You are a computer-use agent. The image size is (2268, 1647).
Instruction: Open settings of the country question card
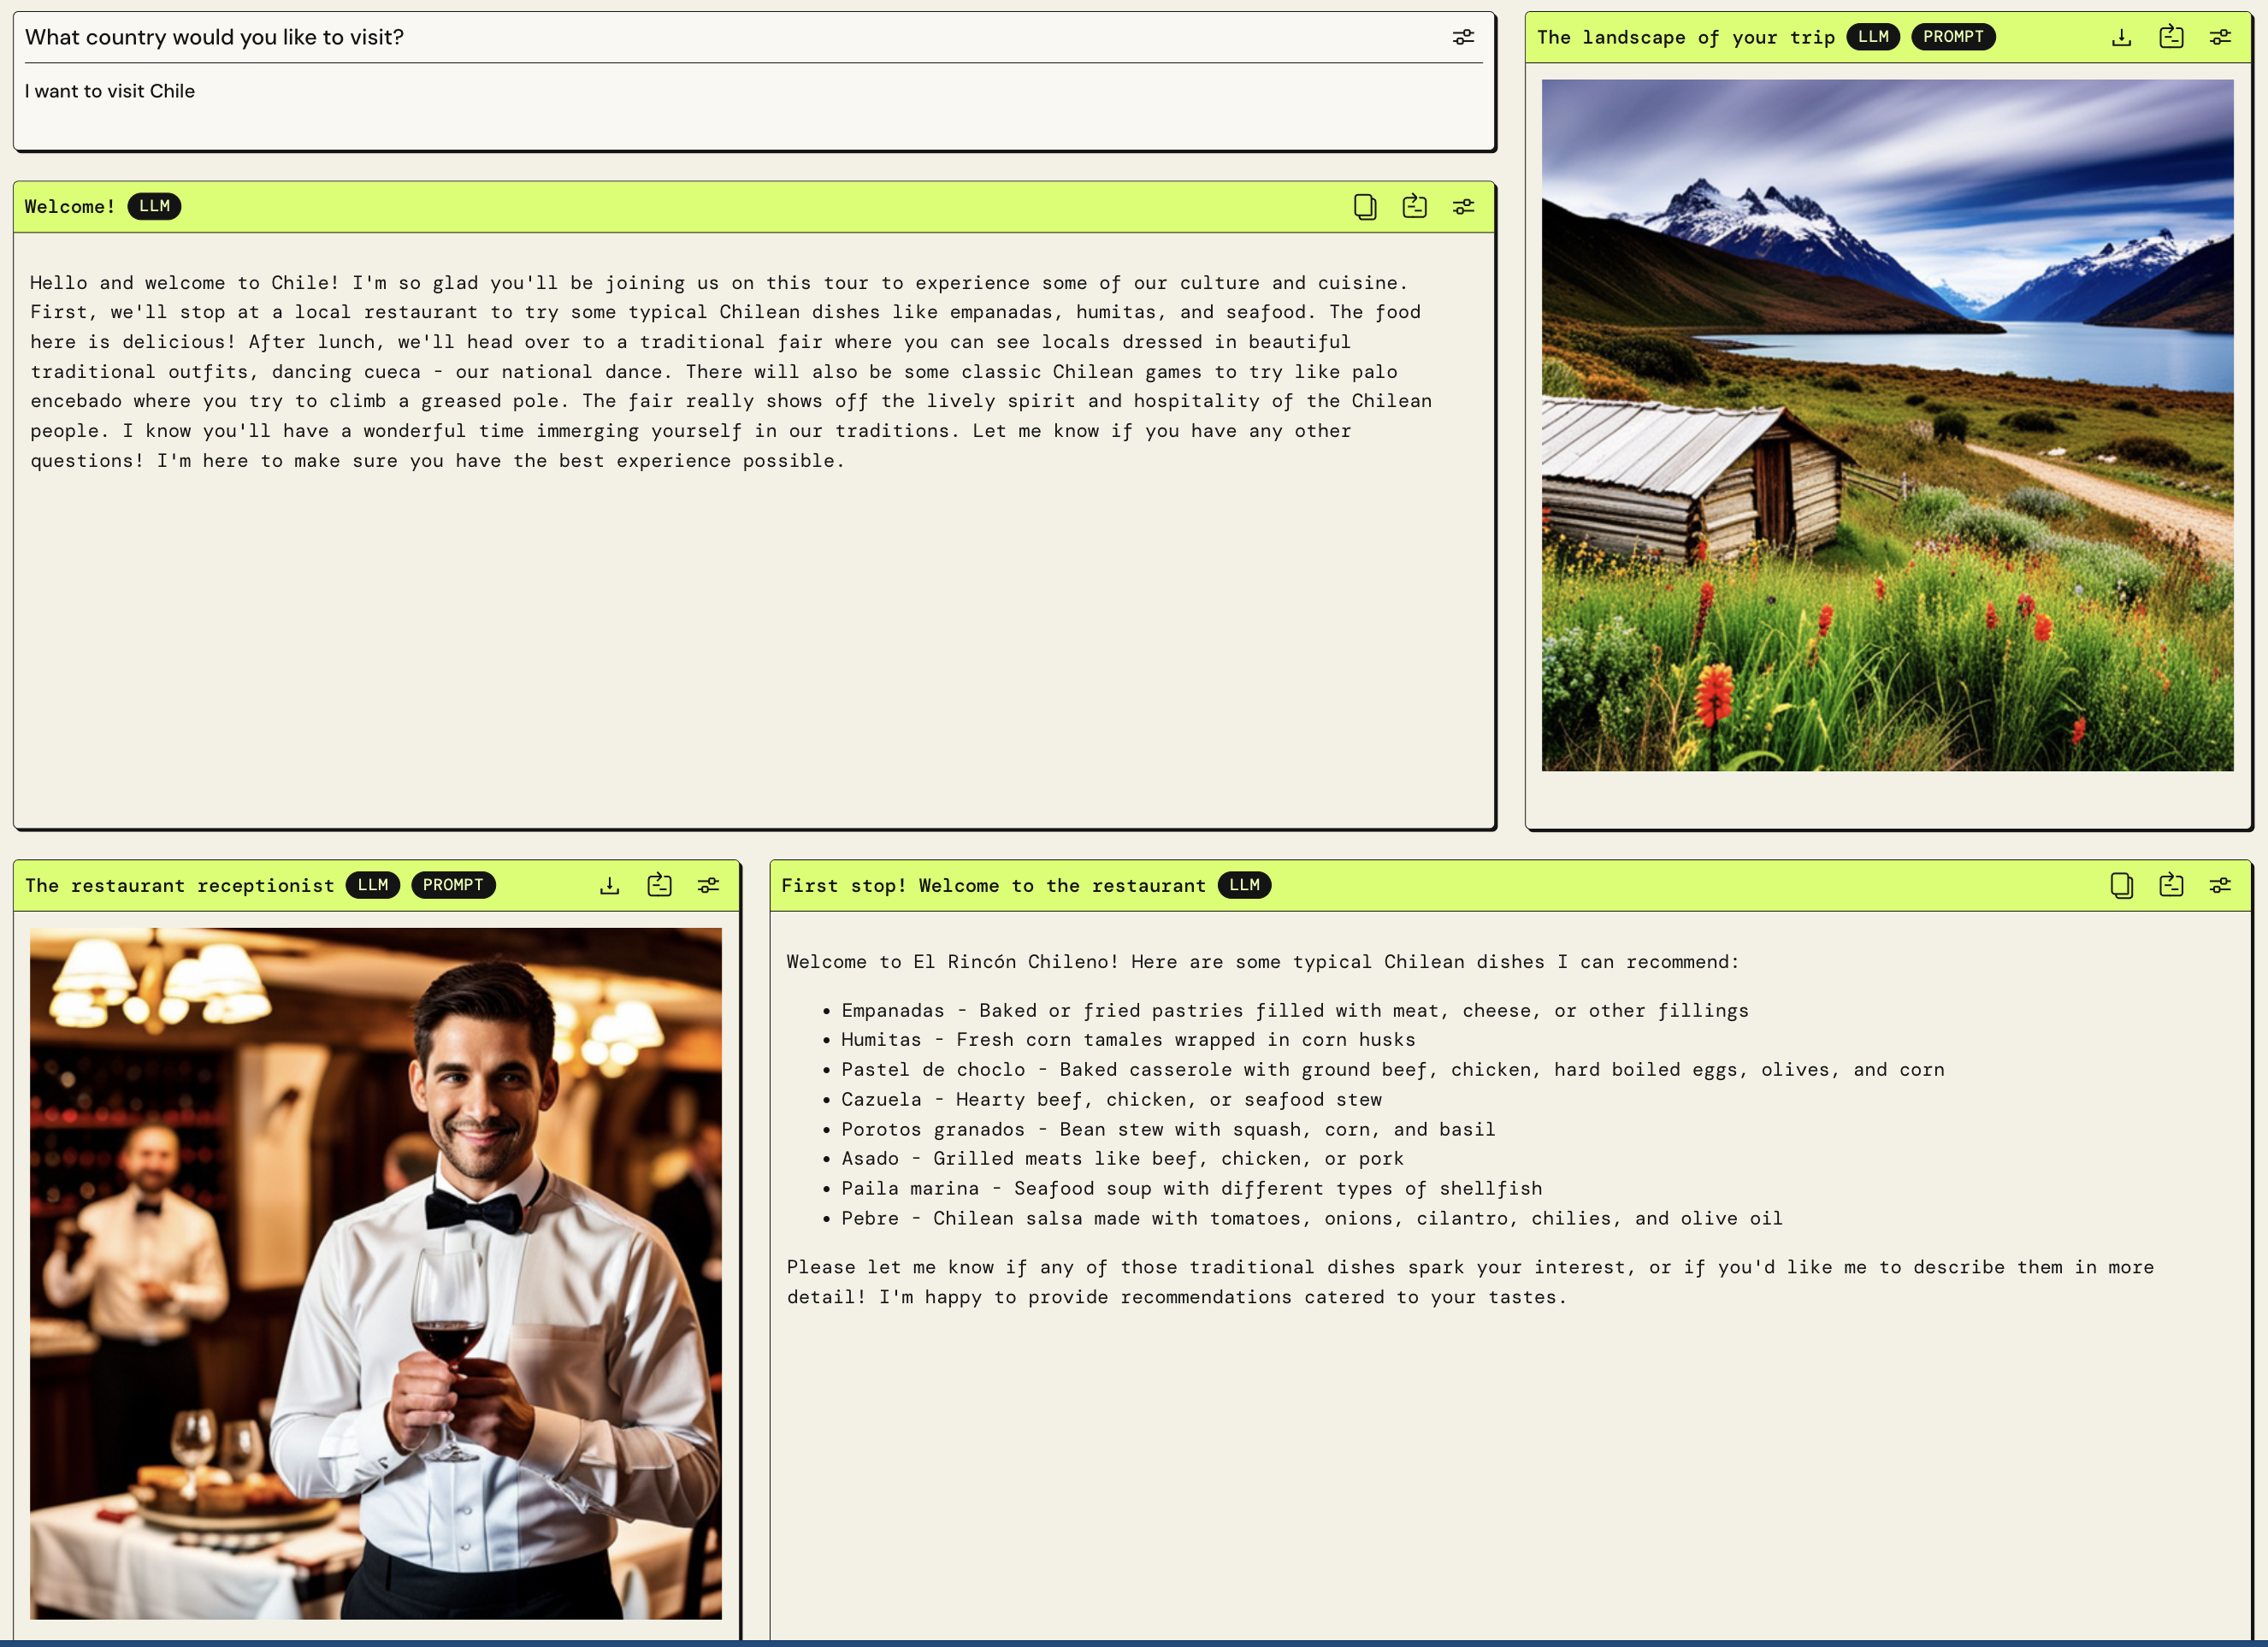point(1463,37)
